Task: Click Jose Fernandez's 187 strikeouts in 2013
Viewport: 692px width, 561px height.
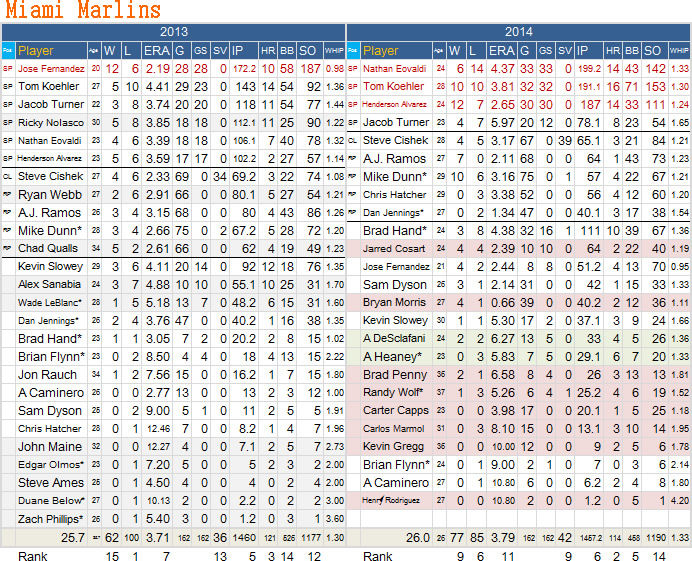Action: (x=310, y=69)
